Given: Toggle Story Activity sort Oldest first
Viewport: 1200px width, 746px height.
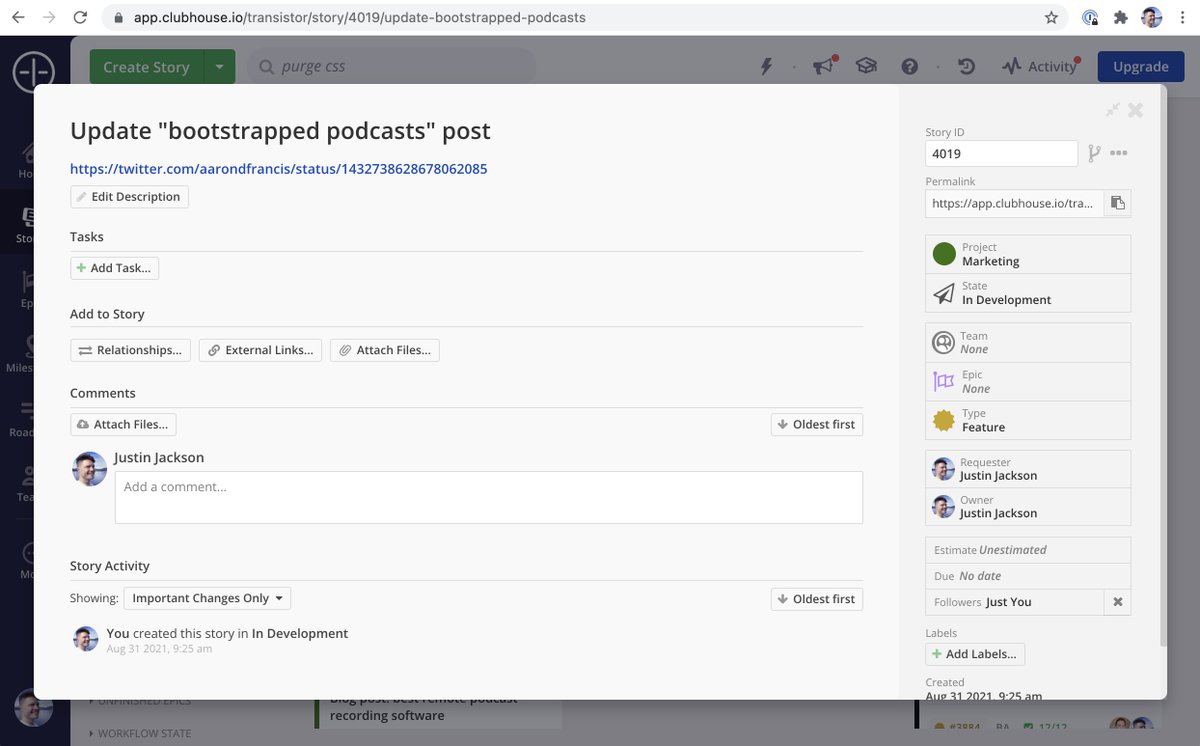Looking at the screenshot, I should point(816,599).
